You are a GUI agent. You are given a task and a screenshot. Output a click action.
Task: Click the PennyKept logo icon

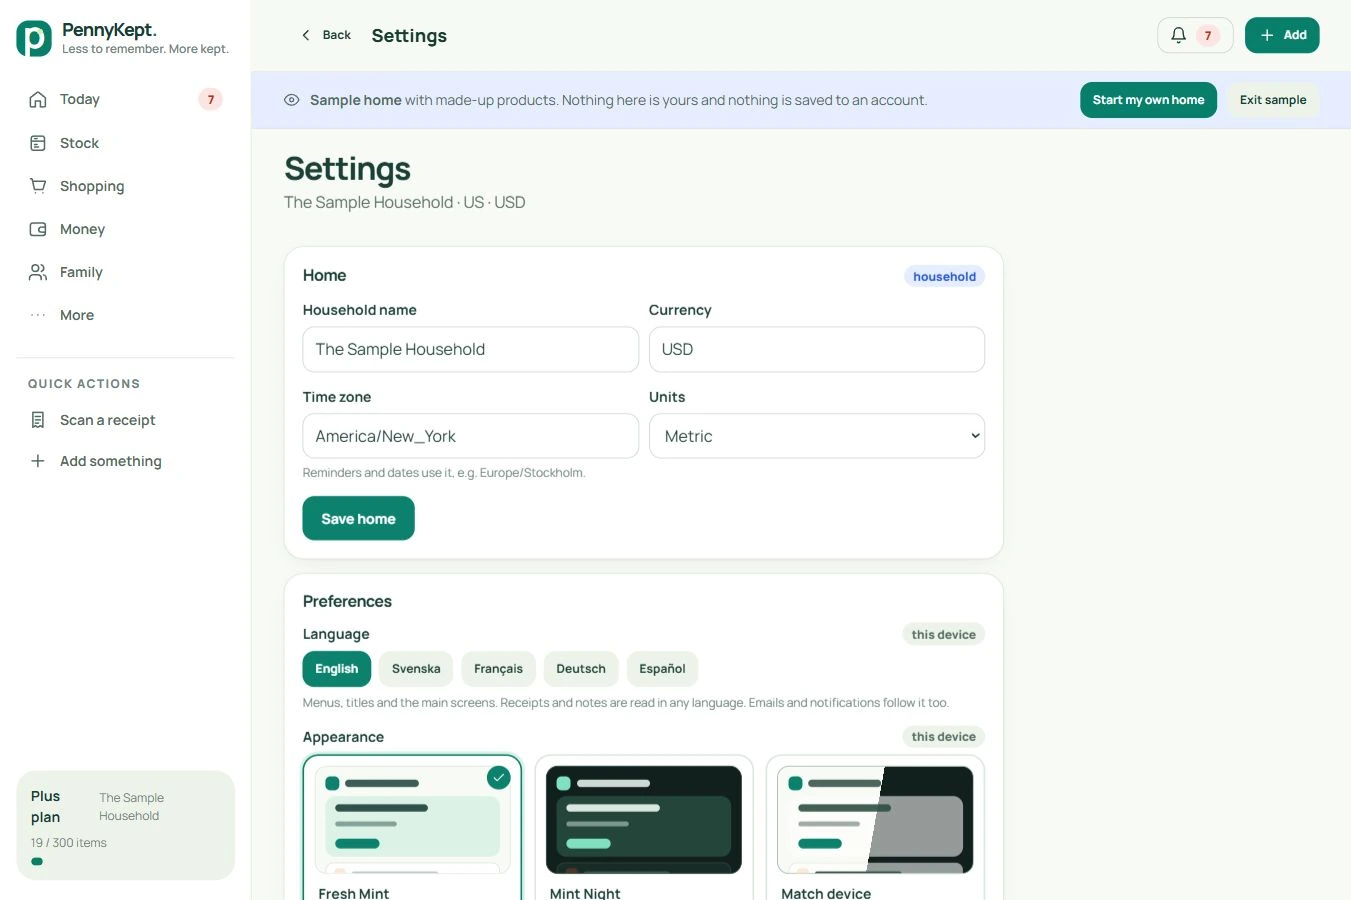34,38
